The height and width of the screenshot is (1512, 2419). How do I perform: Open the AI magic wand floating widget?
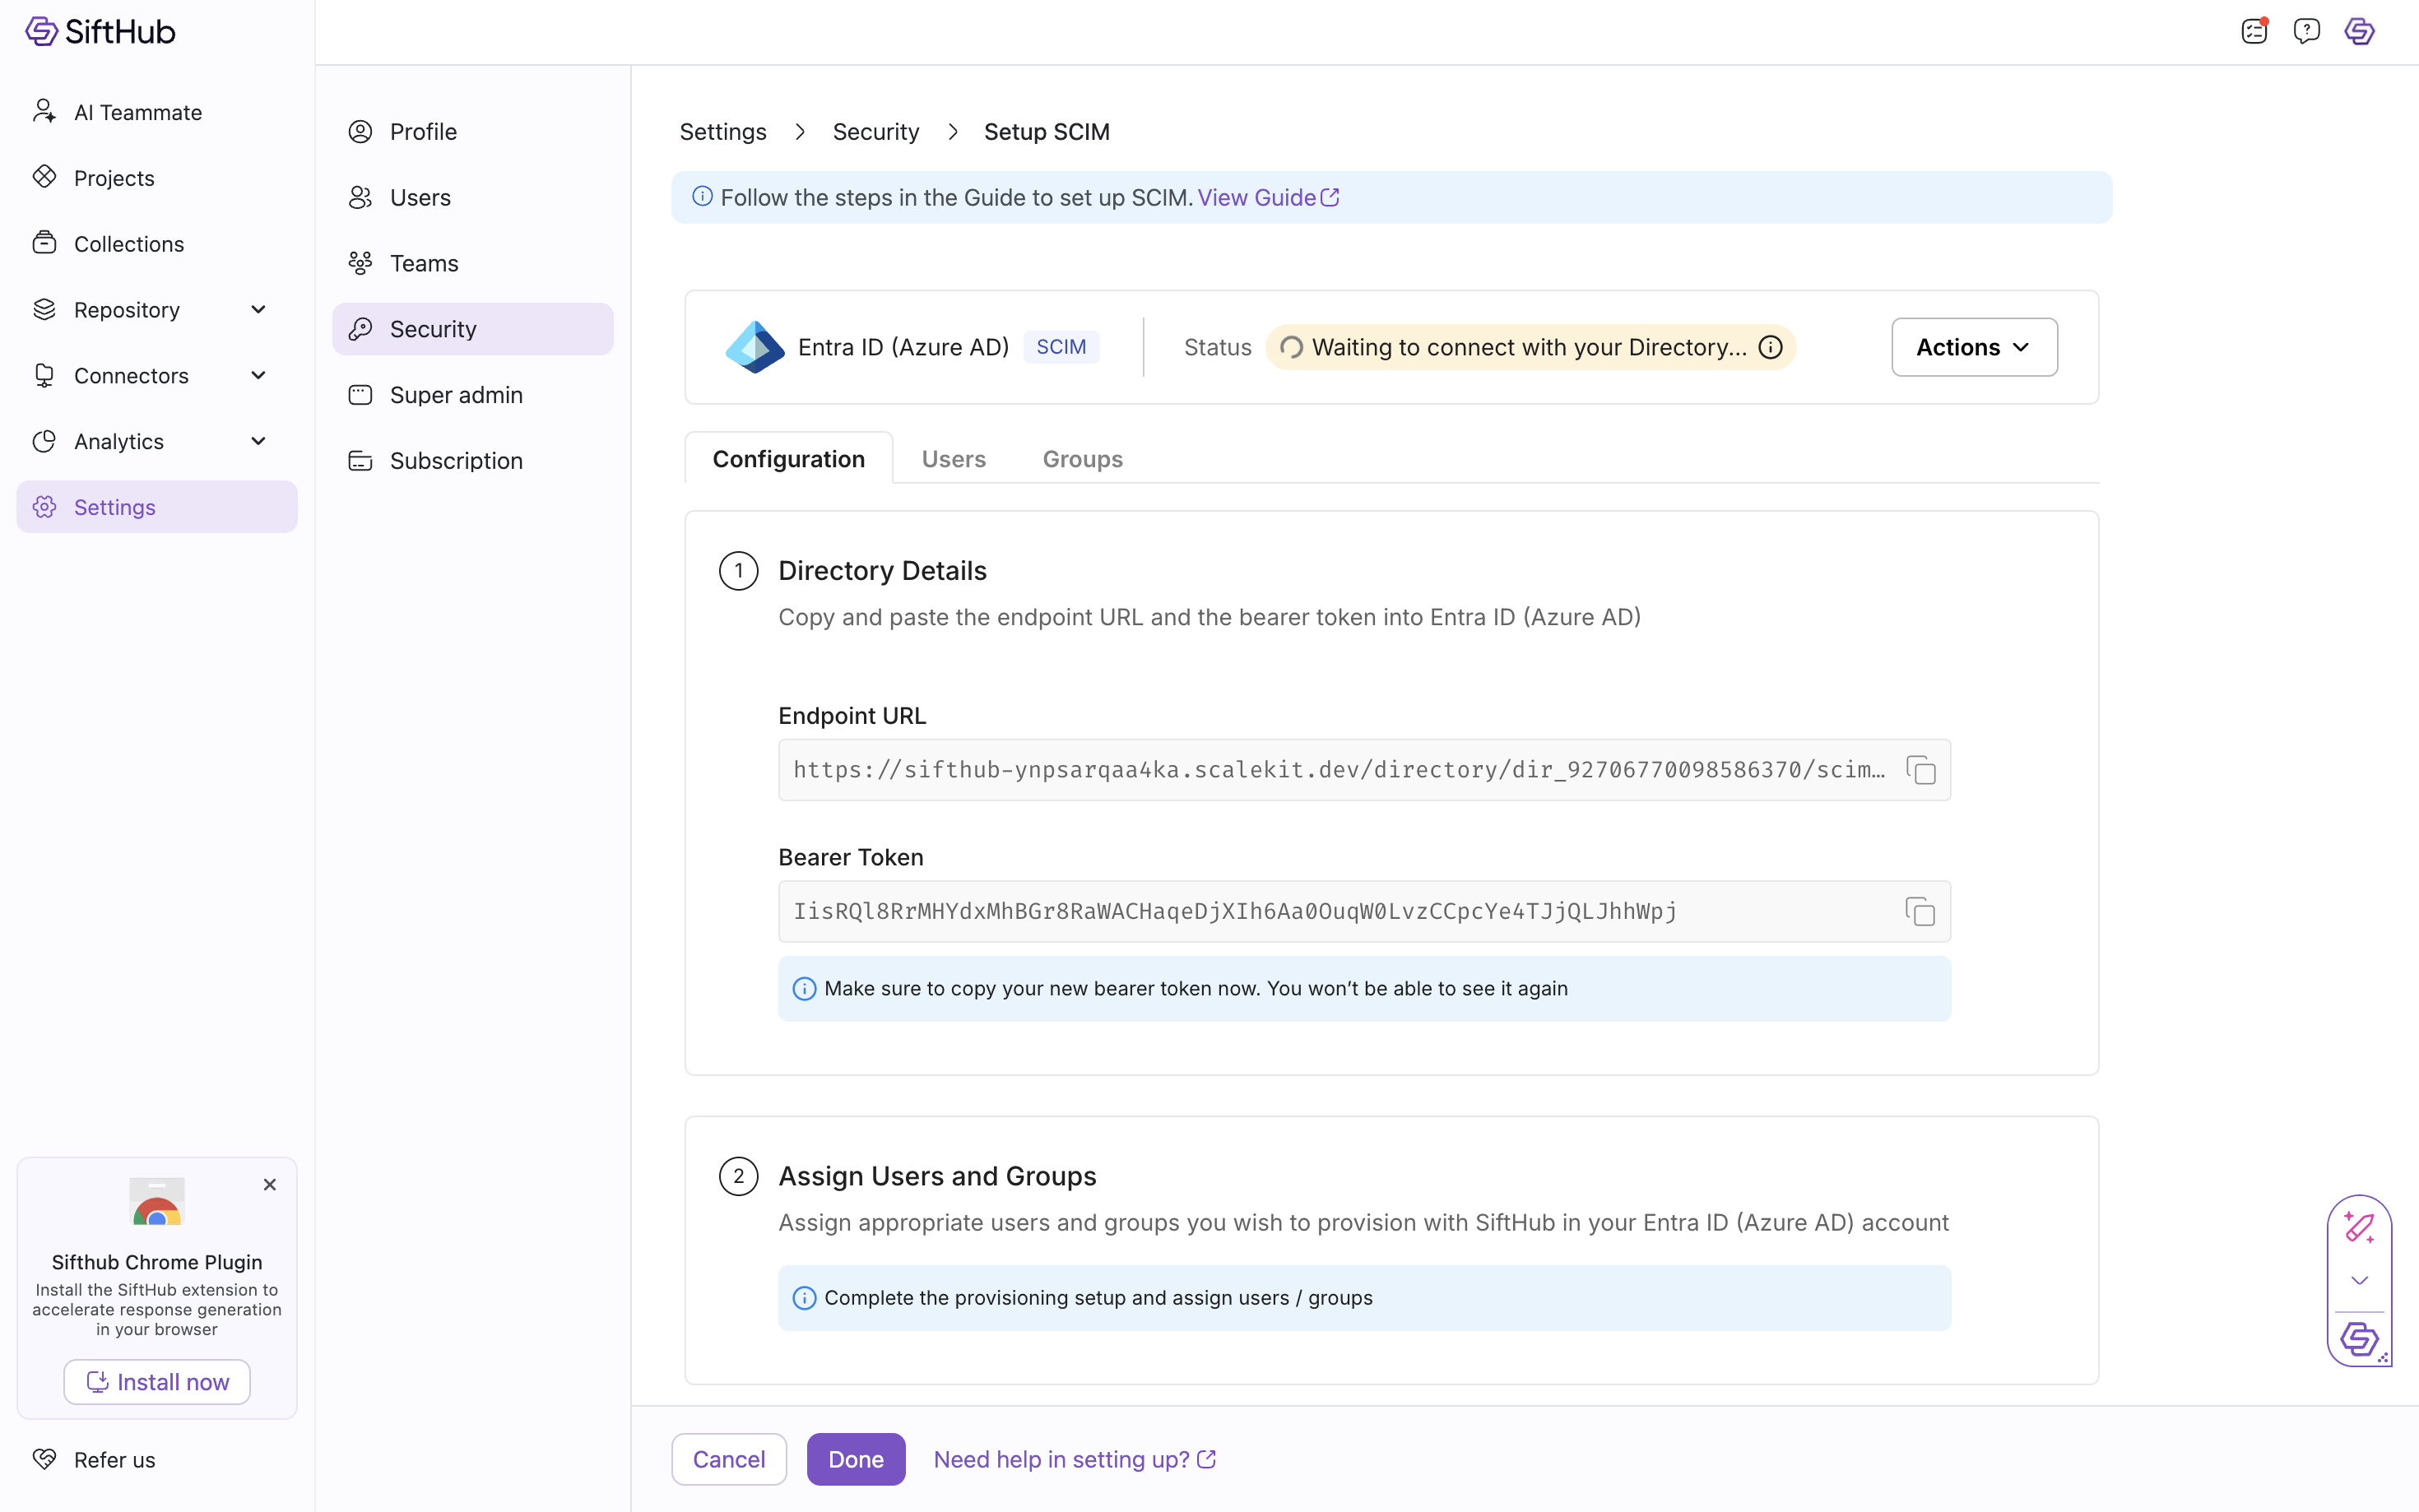tap(2359, 1228)
